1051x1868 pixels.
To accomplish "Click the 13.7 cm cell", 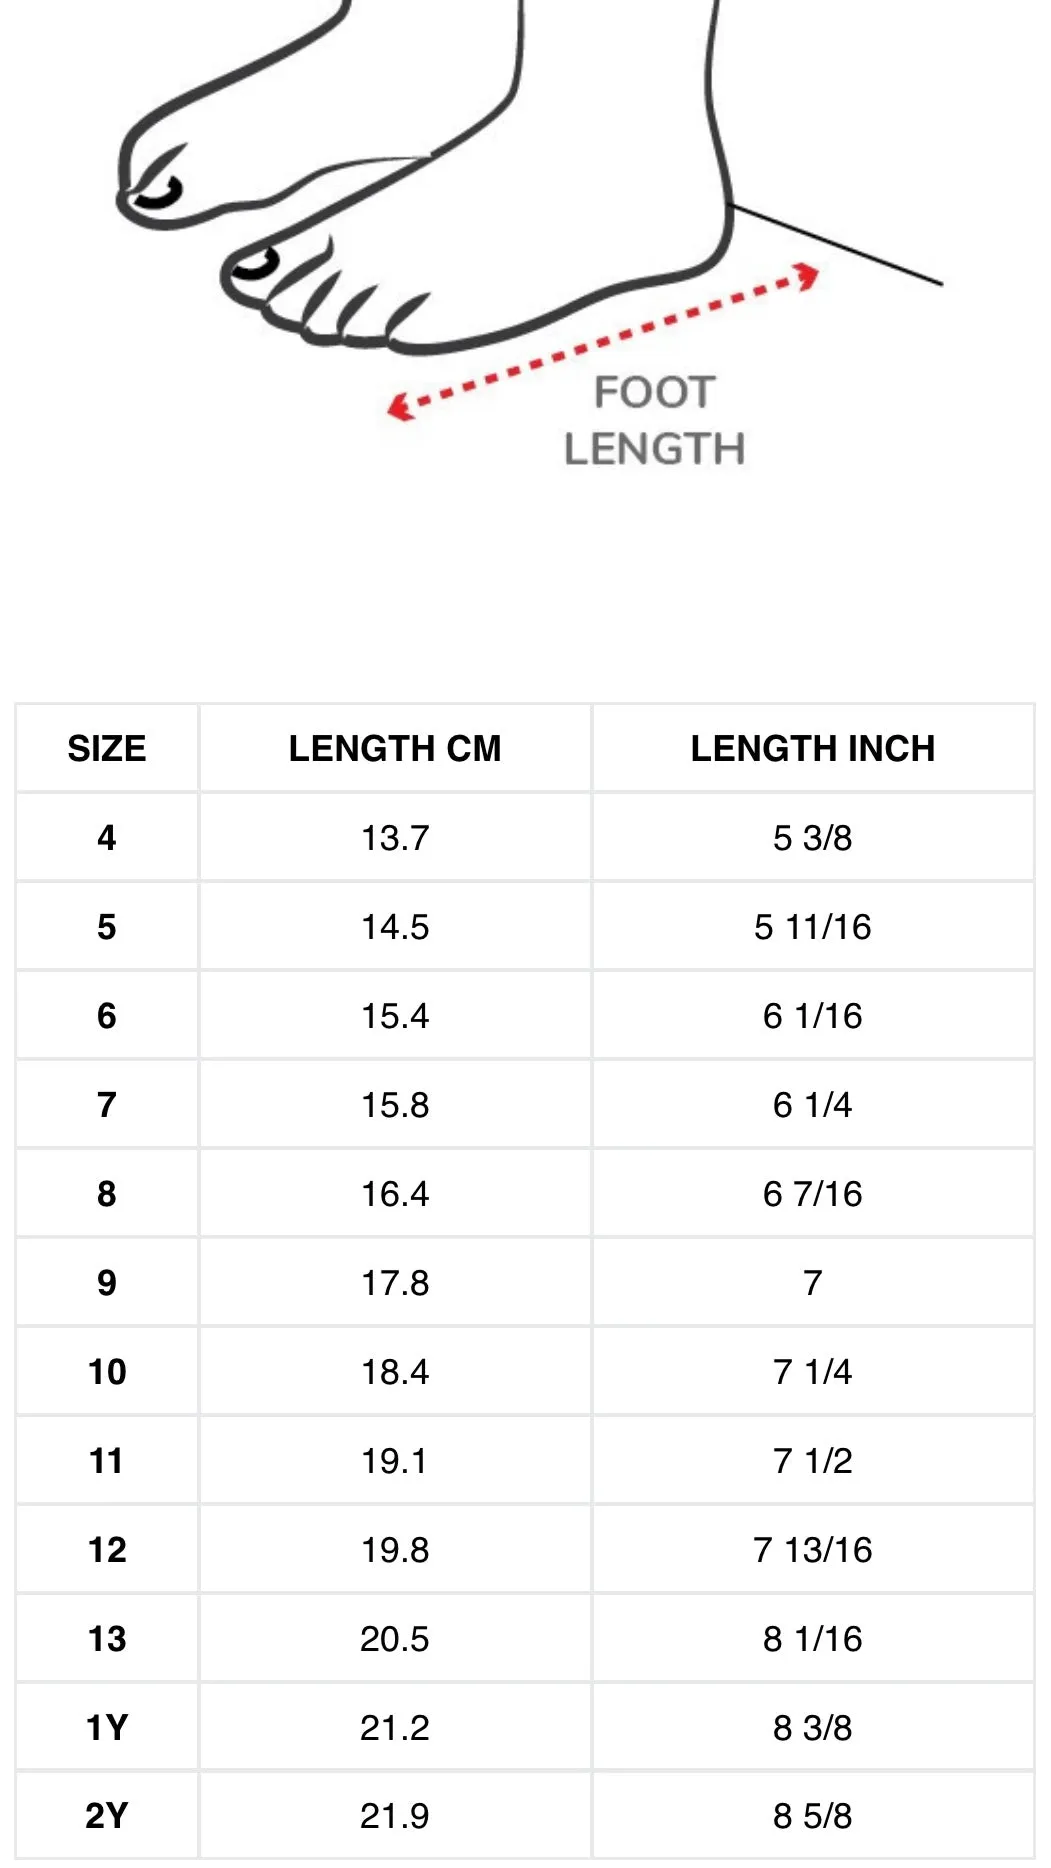I will [x=395, y=837].
